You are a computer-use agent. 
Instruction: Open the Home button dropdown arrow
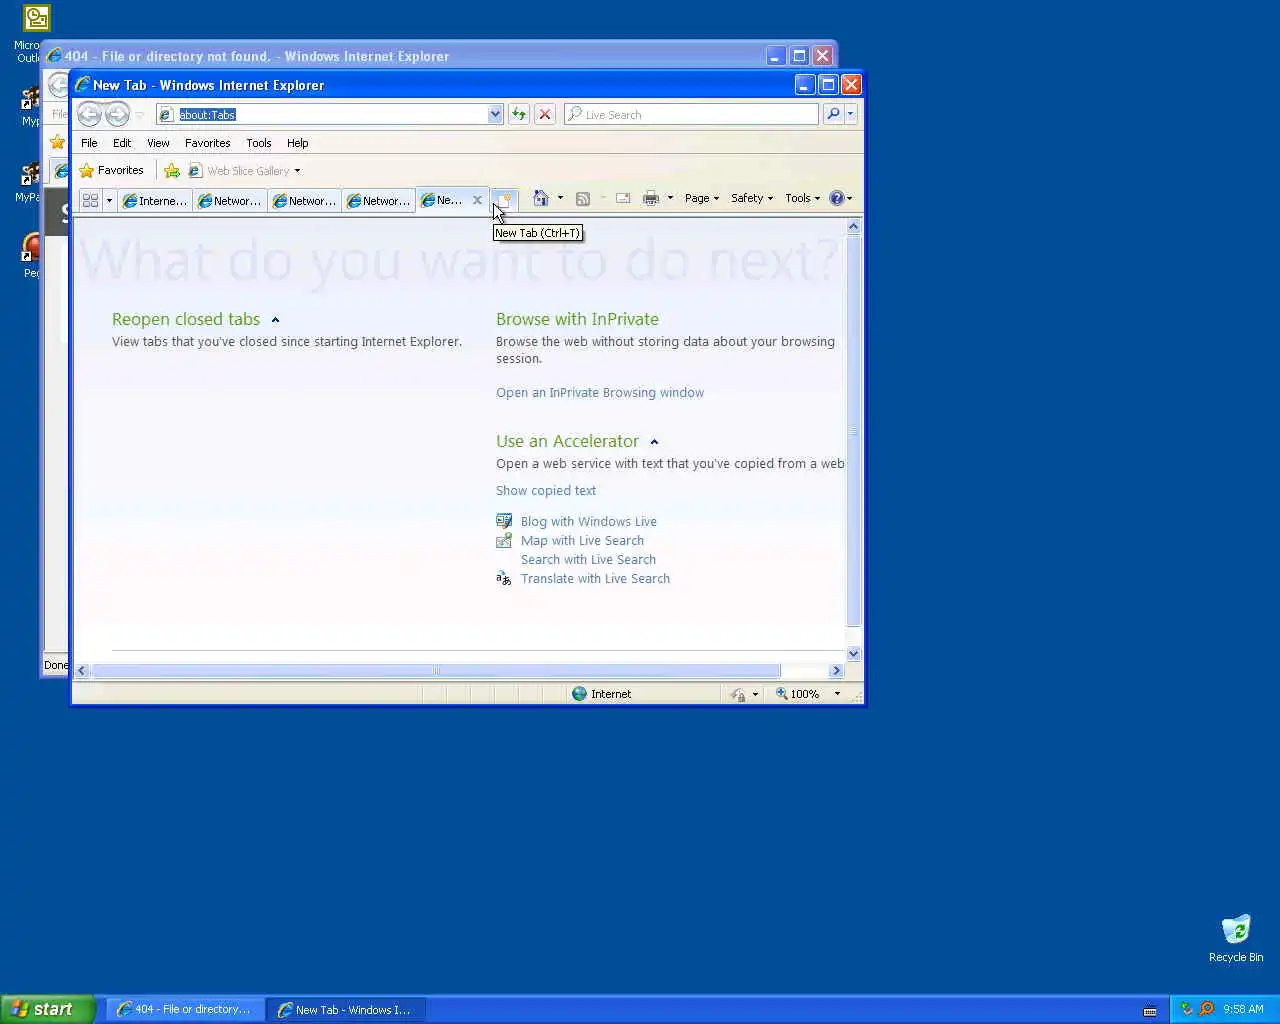click(x=560, y=198)
